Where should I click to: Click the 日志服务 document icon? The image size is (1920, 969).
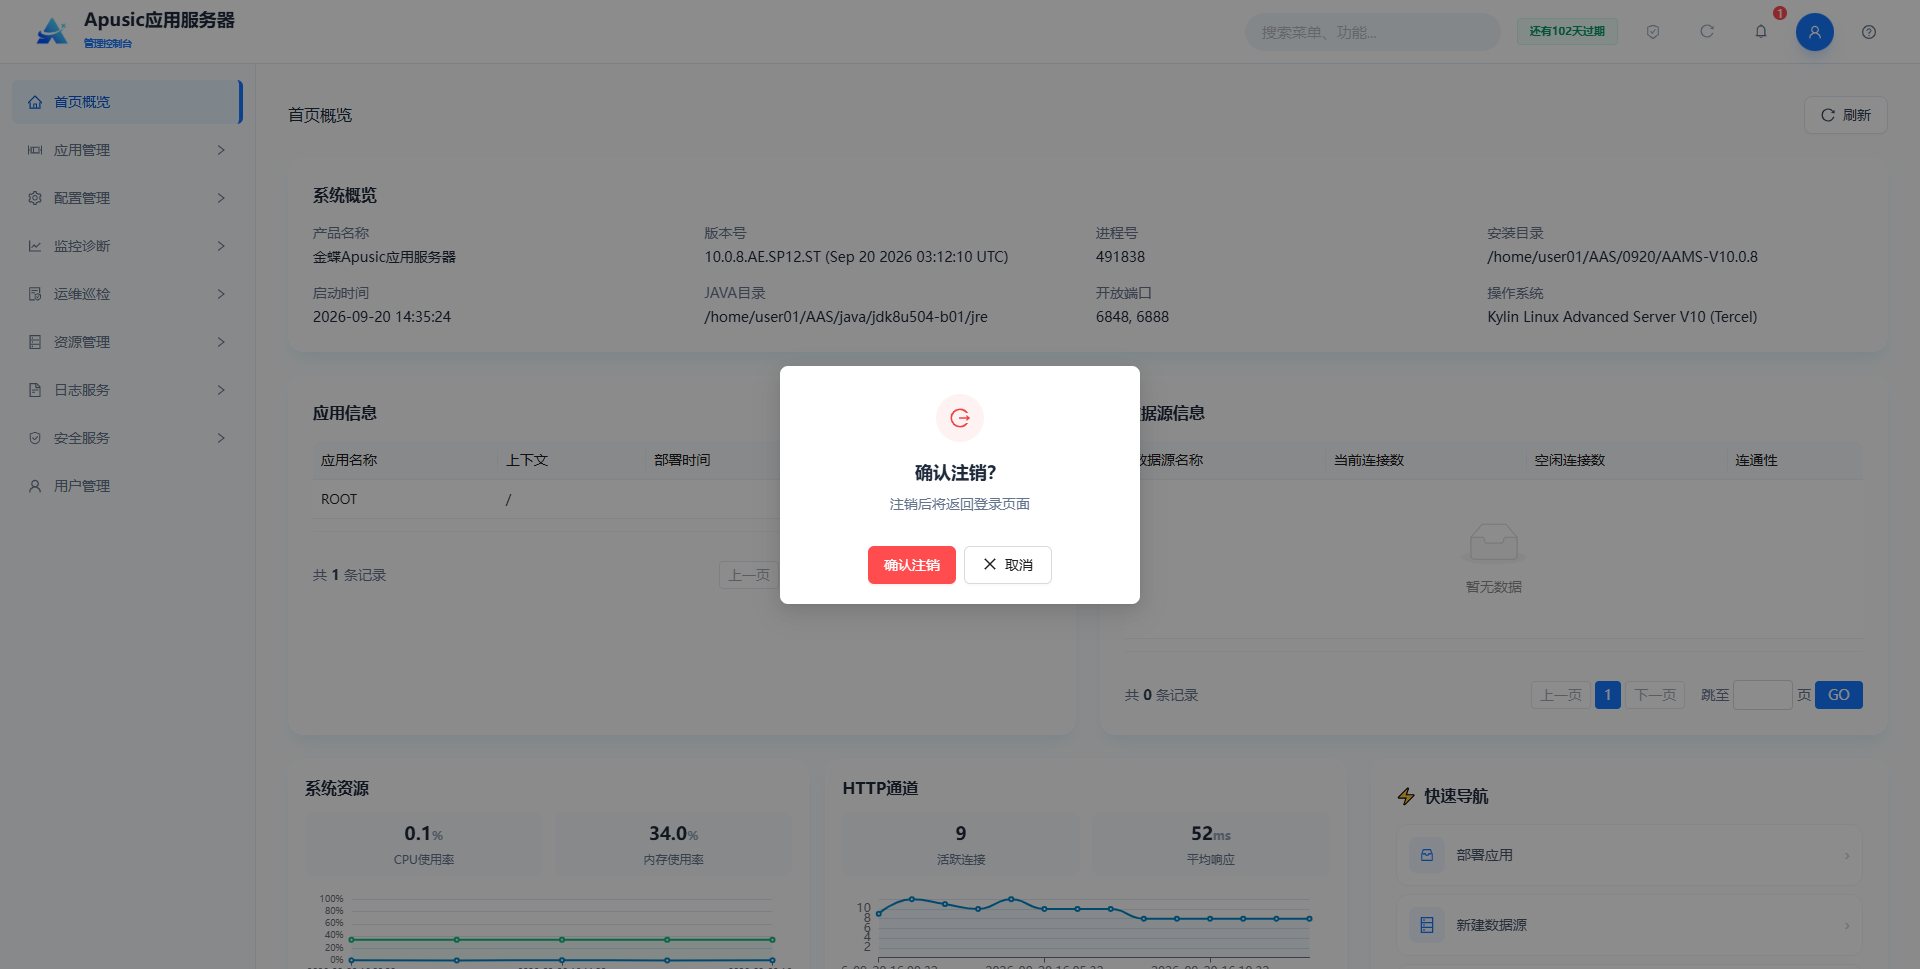35,390
